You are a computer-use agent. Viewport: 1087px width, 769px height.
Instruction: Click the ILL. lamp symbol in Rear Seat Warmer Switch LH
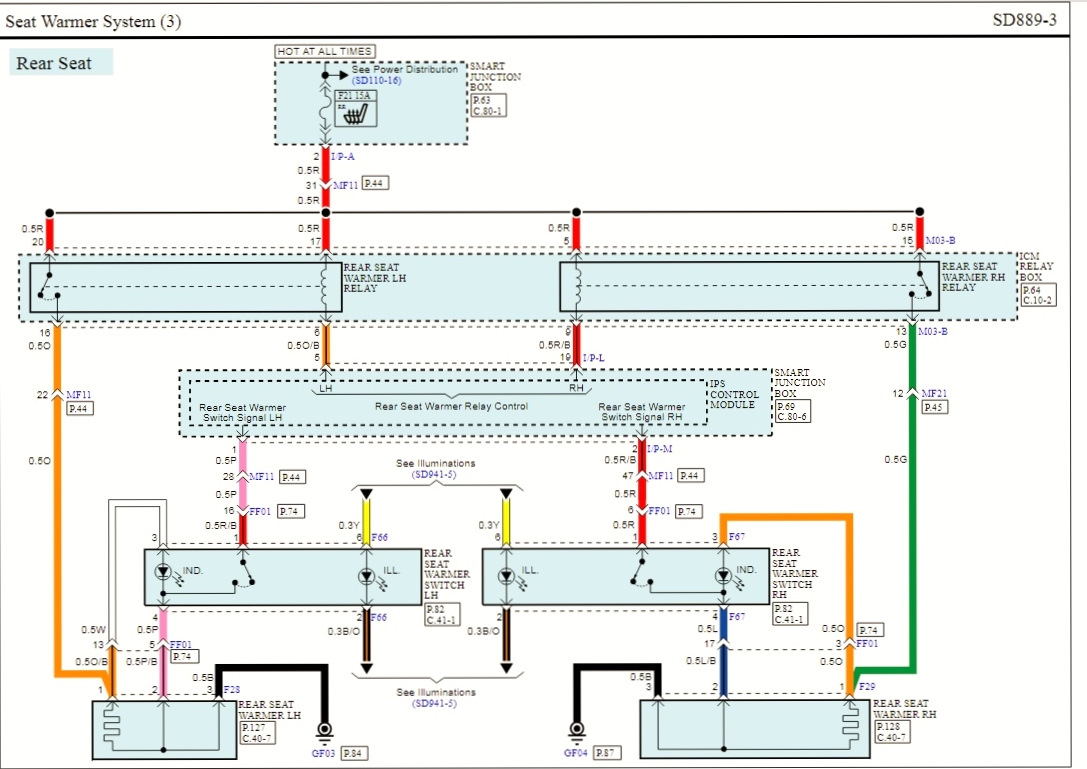click(367, 576)
